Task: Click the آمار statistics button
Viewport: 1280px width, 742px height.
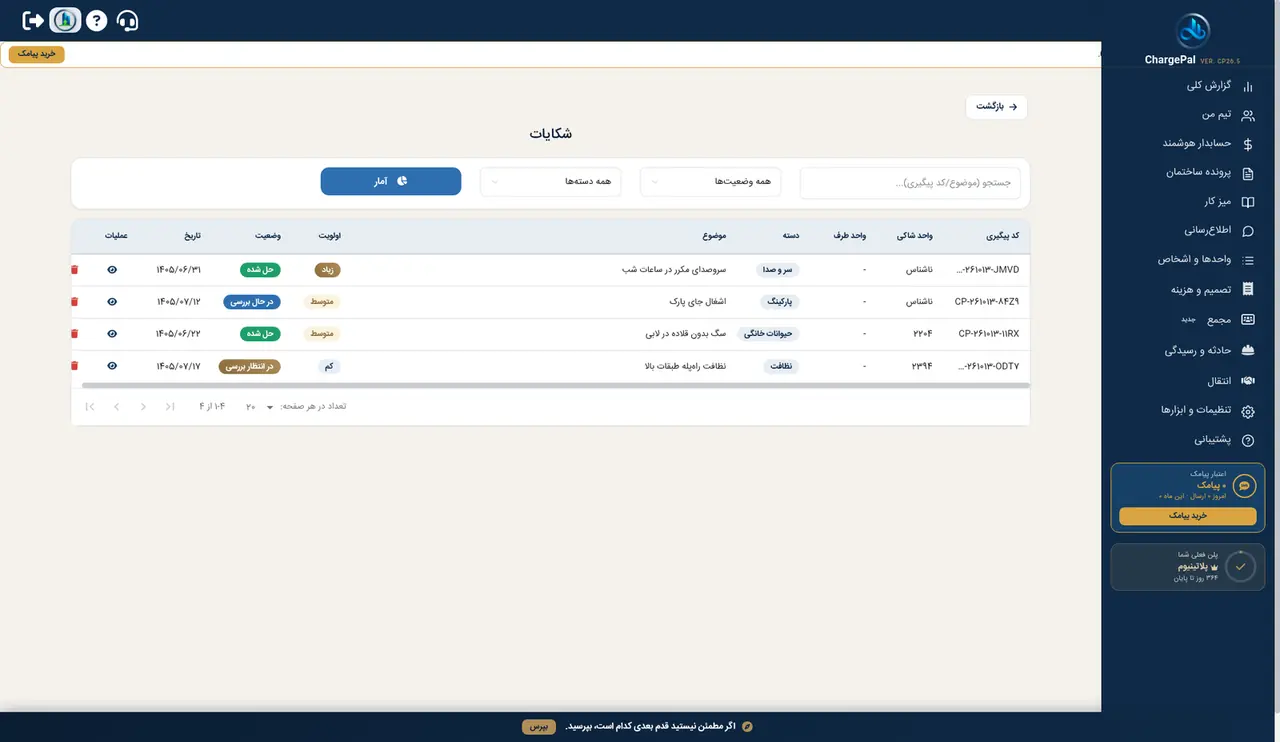Action: click(x=391, y=181)
